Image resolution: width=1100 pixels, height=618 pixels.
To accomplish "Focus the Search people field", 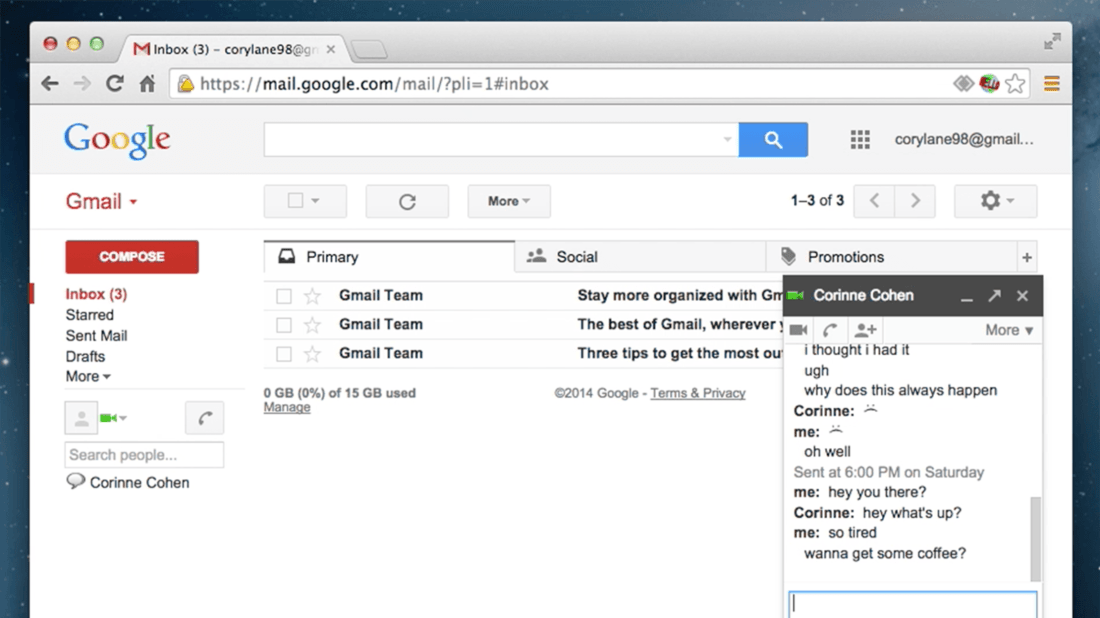I will 144,455.
